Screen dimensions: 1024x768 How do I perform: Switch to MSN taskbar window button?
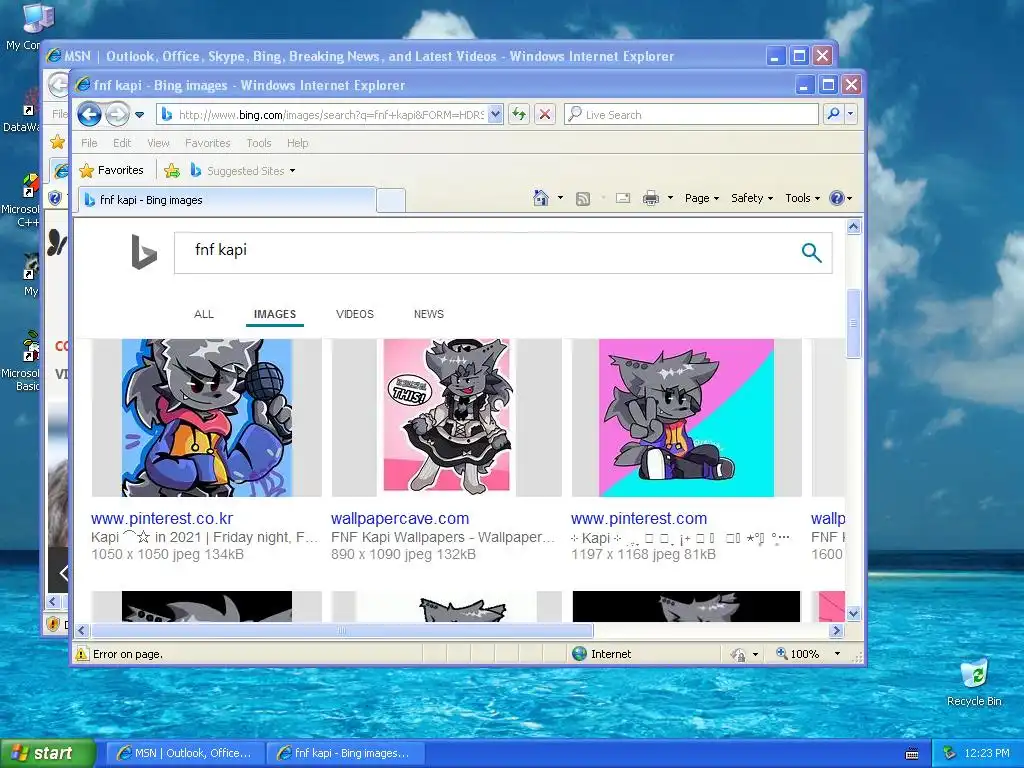coord(185,753)
